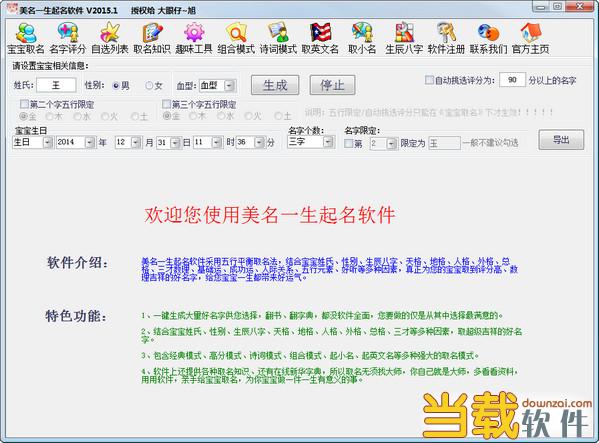Enable 自动挑选评分 auto-select checkbox
This screenshot has height=443, width=599.
(429, 80)
